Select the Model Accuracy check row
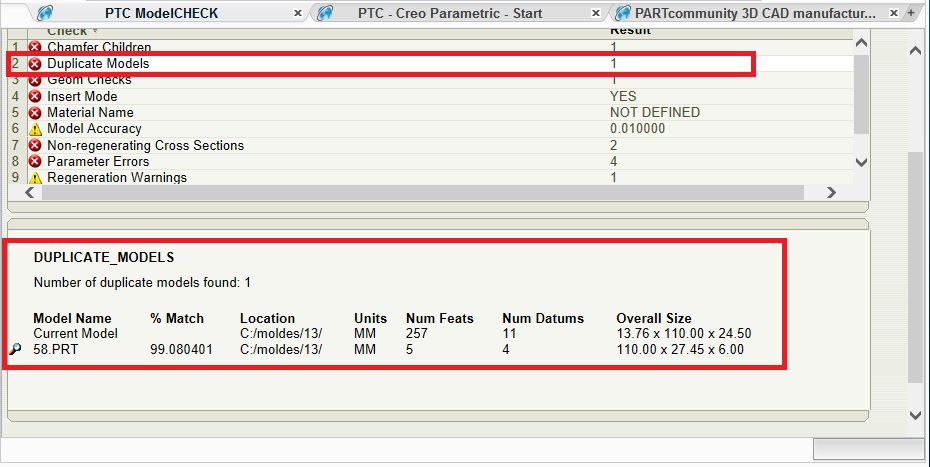This screenshot has width=930, height=467. [x=431, y=129]
